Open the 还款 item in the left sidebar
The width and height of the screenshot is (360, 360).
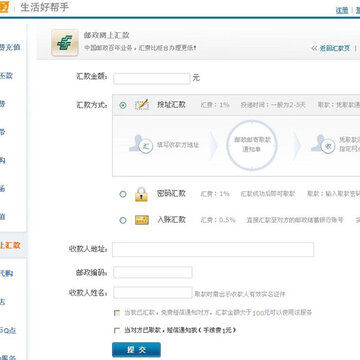click(6, 75)
